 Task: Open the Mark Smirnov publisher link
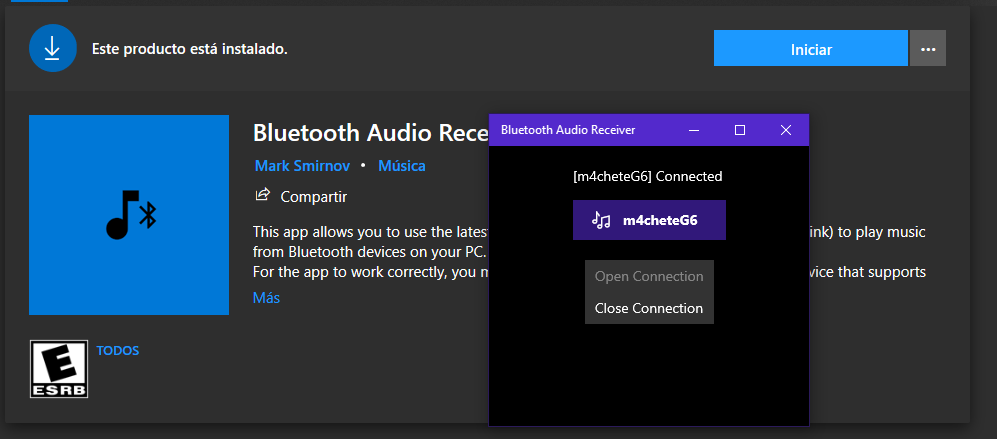(302, 166)
